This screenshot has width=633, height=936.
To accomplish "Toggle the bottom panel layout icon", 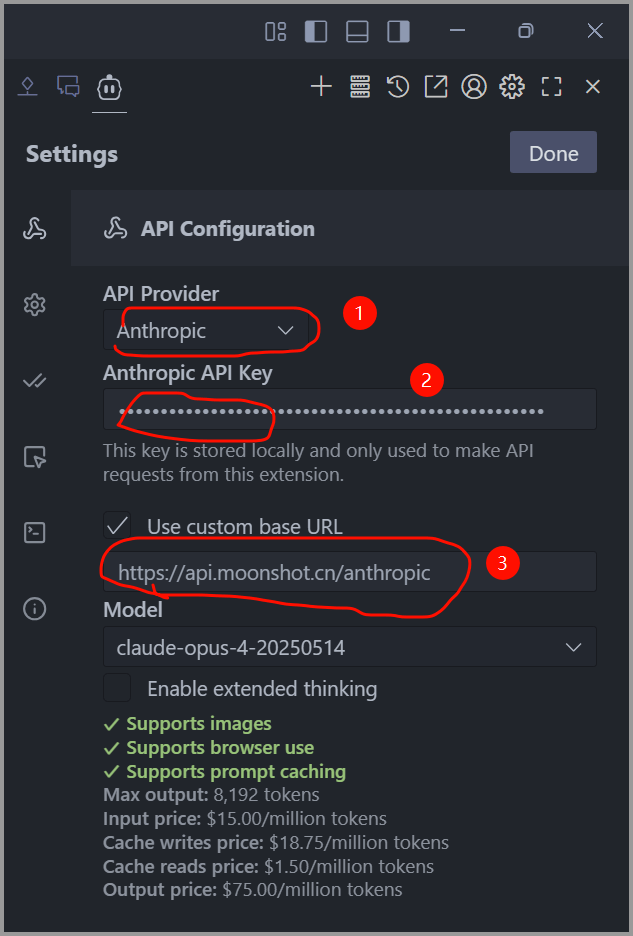I will point(357,31).
